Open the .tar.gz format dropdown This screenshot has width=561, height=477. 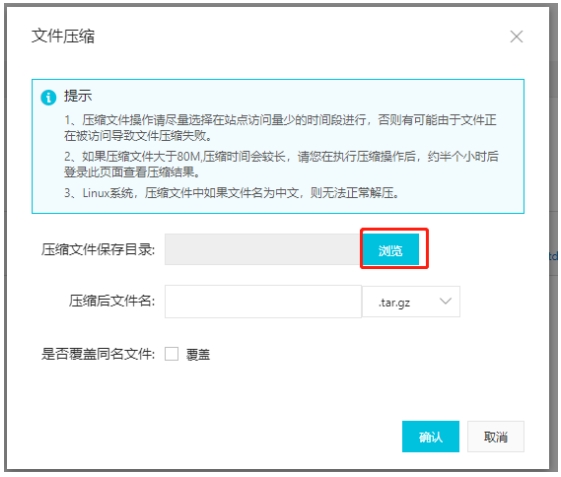tap(411, 302)
